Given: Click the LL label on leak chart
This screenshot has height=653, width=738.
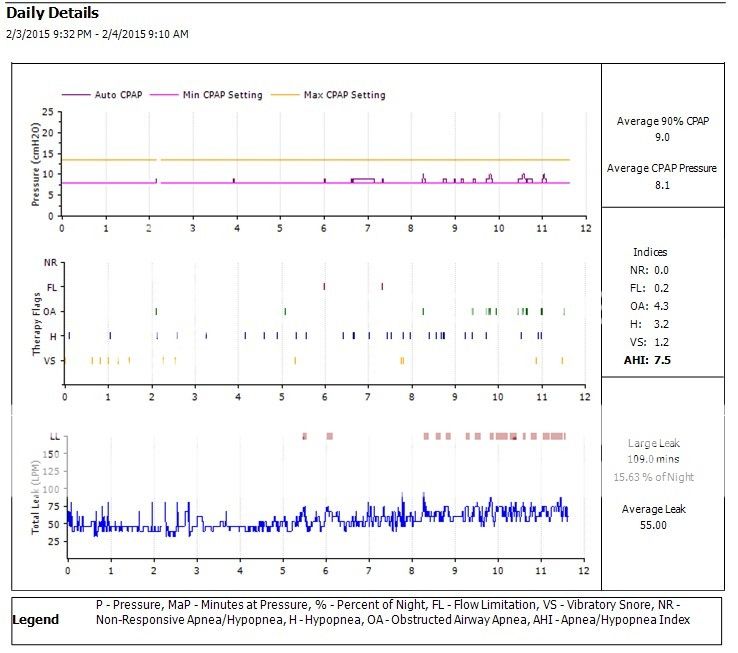Looking at the screenshot, I should click(x=54, y=436).
